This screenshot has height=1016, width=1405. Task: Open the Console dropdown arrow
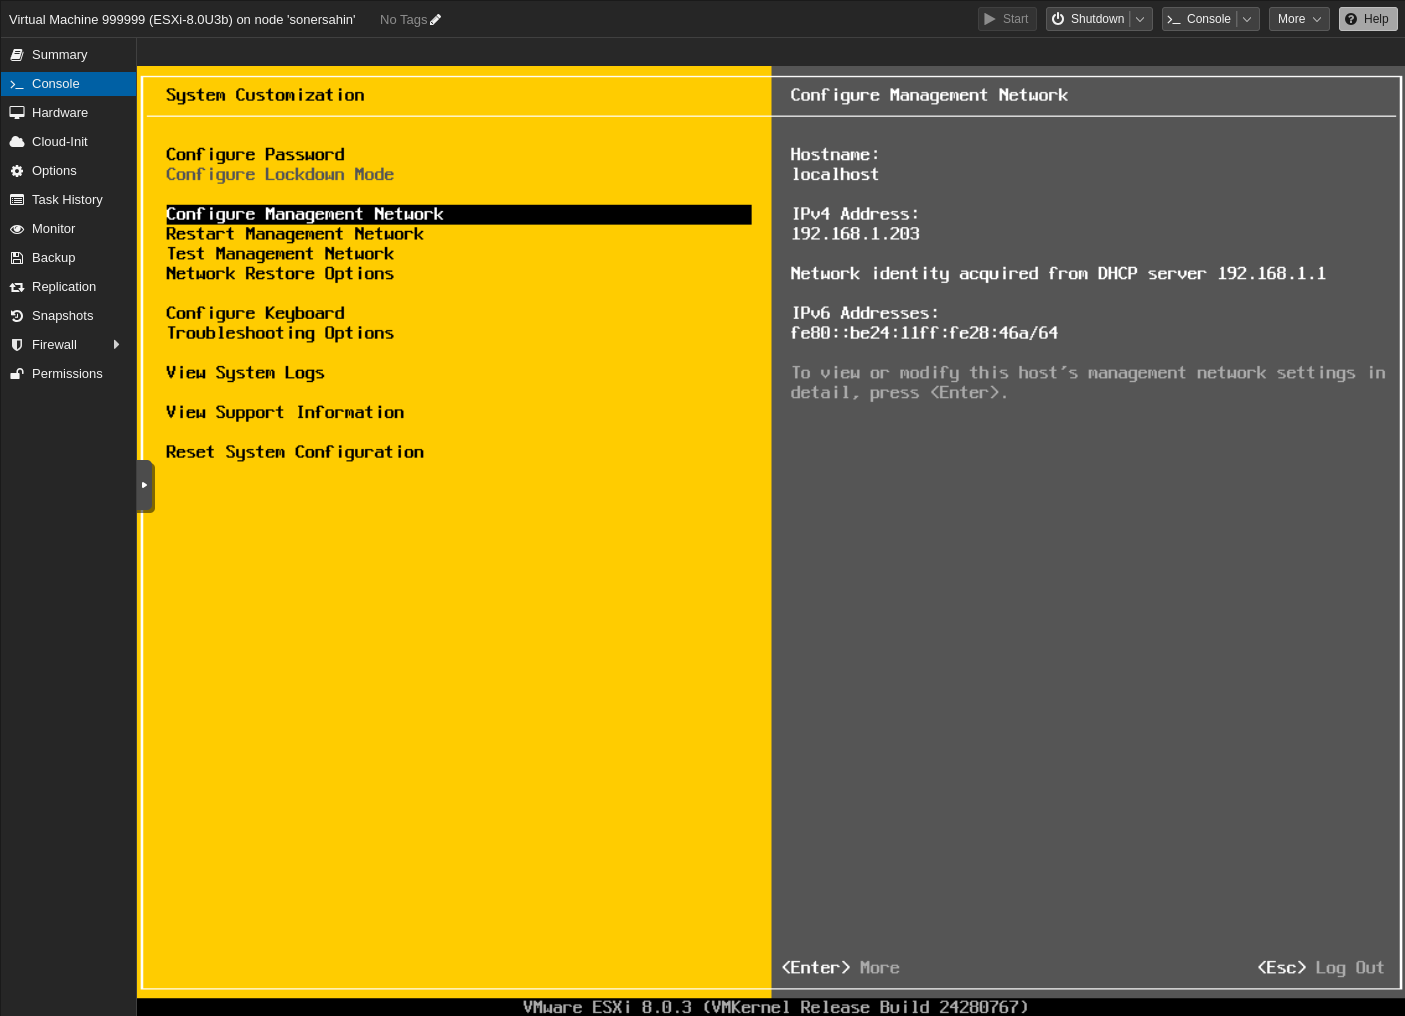click(x=1247, y=18)
